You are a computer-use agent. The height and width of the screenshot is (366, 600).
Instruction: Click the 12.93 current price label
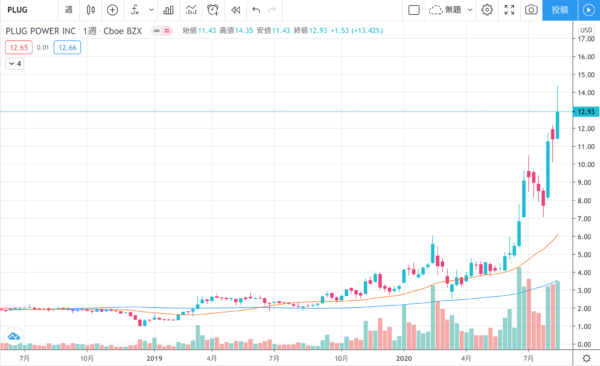coord(586,111)
